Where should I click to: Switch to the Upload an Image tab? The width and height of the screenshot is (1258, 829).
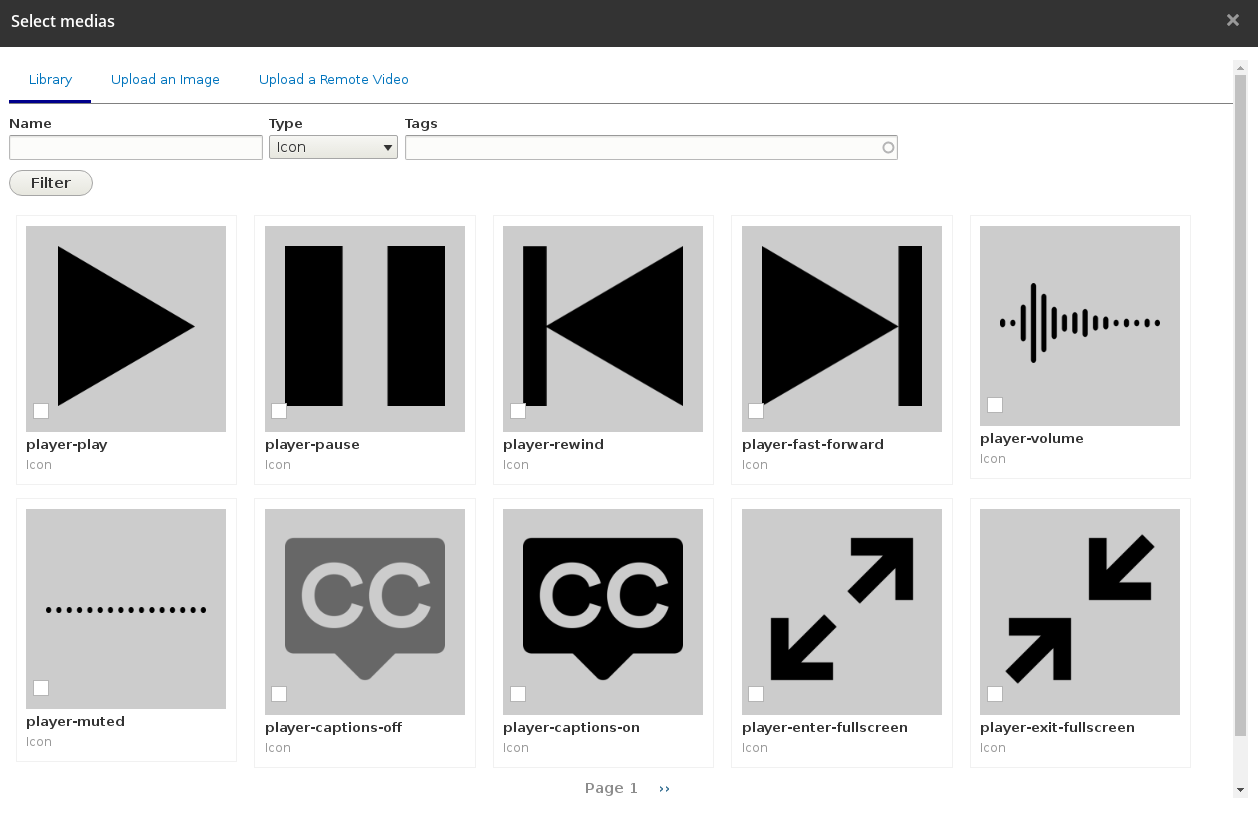[x=165, y=79]
